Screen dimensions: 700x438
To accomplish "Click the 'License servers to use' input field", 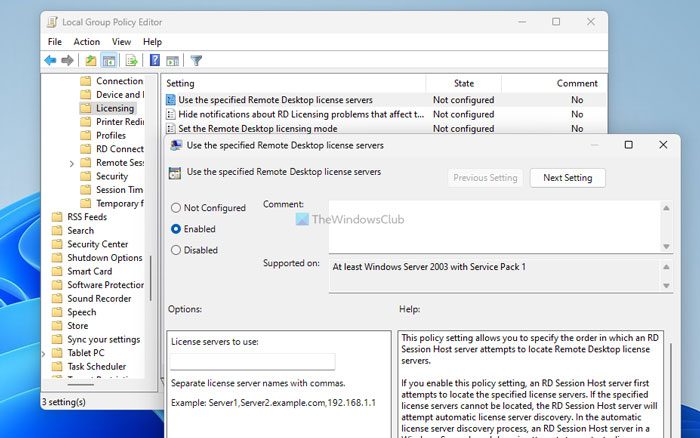I will [x=252, y=362].
